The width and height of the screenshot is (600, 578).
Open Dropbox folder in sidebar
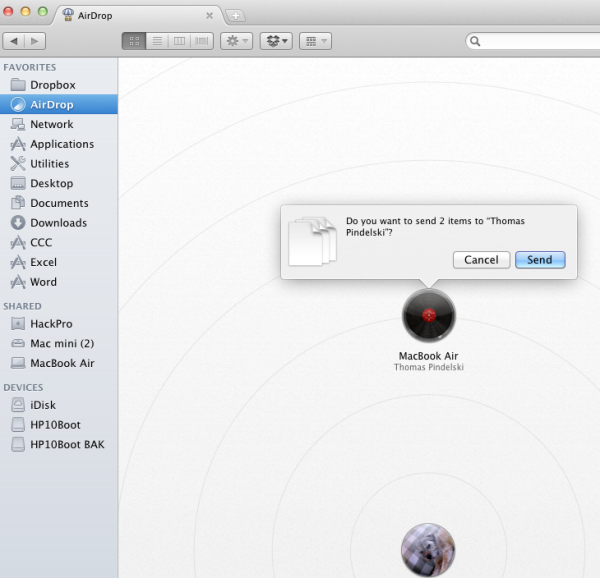[59, 85]
